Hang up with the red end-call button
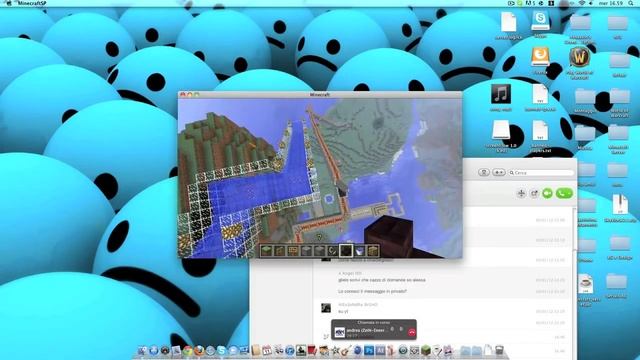 (x=411, y=332)
